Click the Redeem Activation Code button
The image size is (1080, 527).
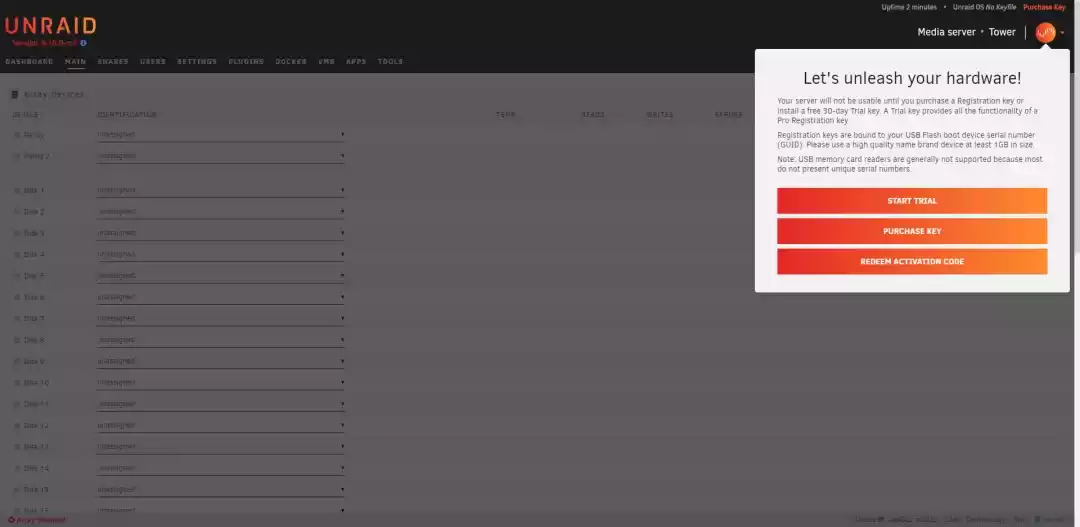(x=911, y=262)
